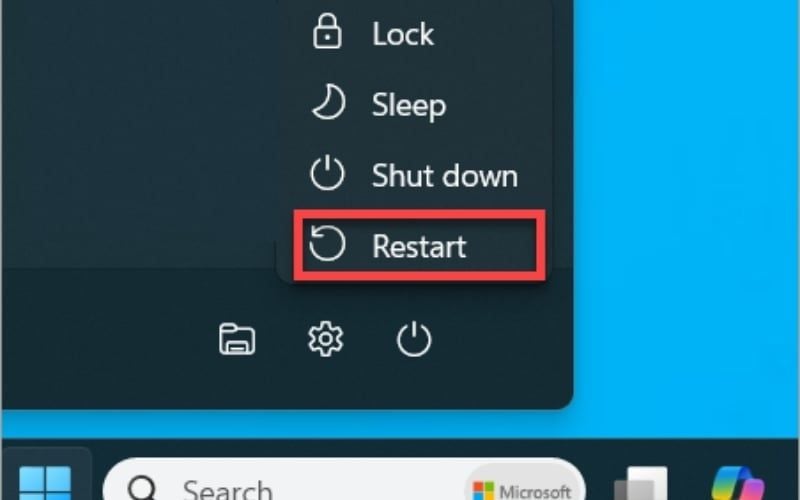Select the Restart label in power menu
Image resolution: width=800 pixels, height=500 pixels.
click(419, 246)
